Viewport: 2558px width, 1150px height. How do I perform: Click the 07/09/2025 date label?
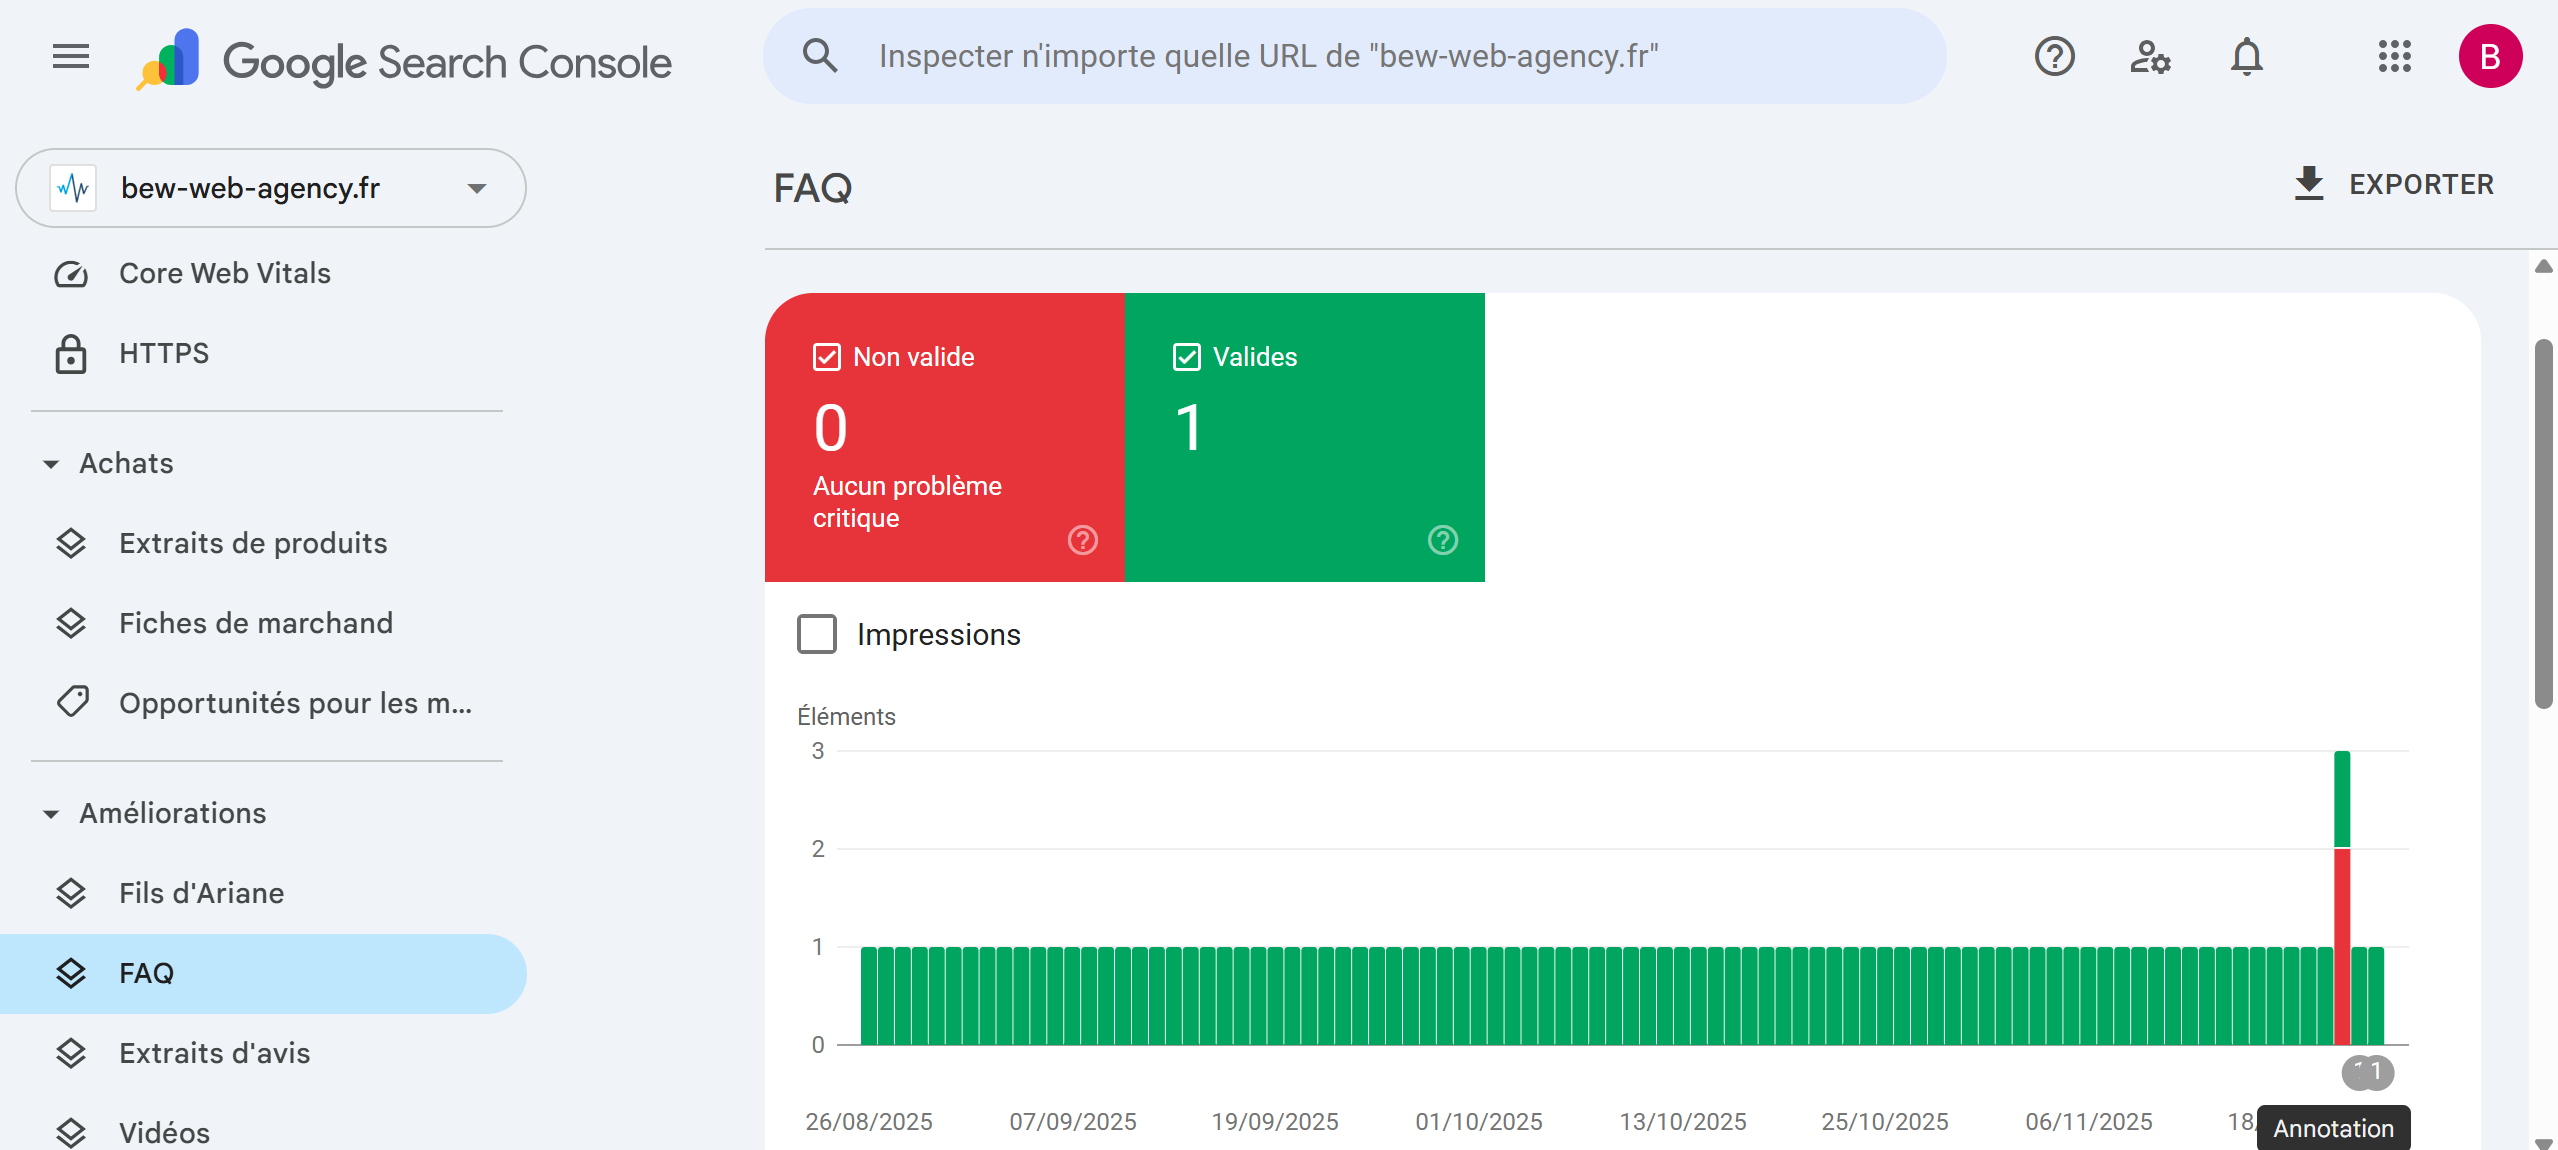[x=1073, y=1122]
